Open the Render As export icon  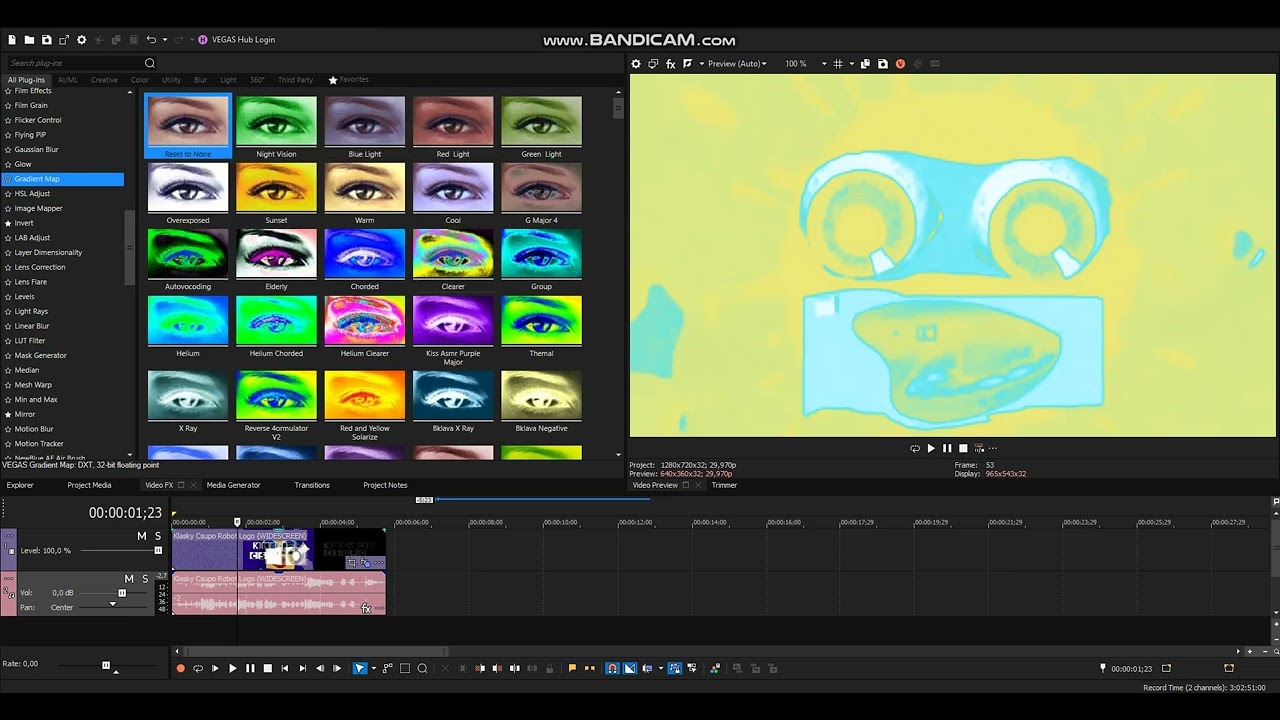64,40
